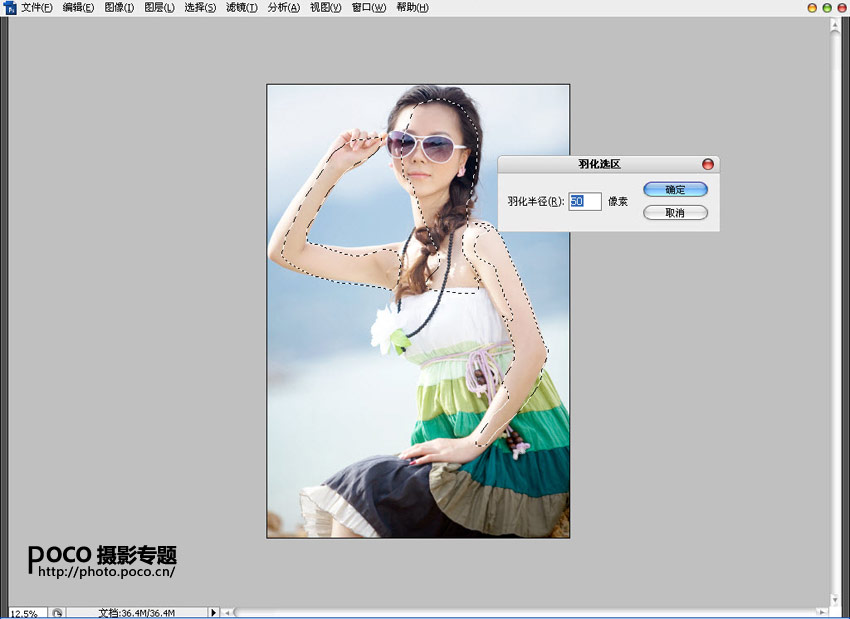The height and width of the screenshot is (619, 850).
Task: Open the 图层(L) menu
Action: 159,8
